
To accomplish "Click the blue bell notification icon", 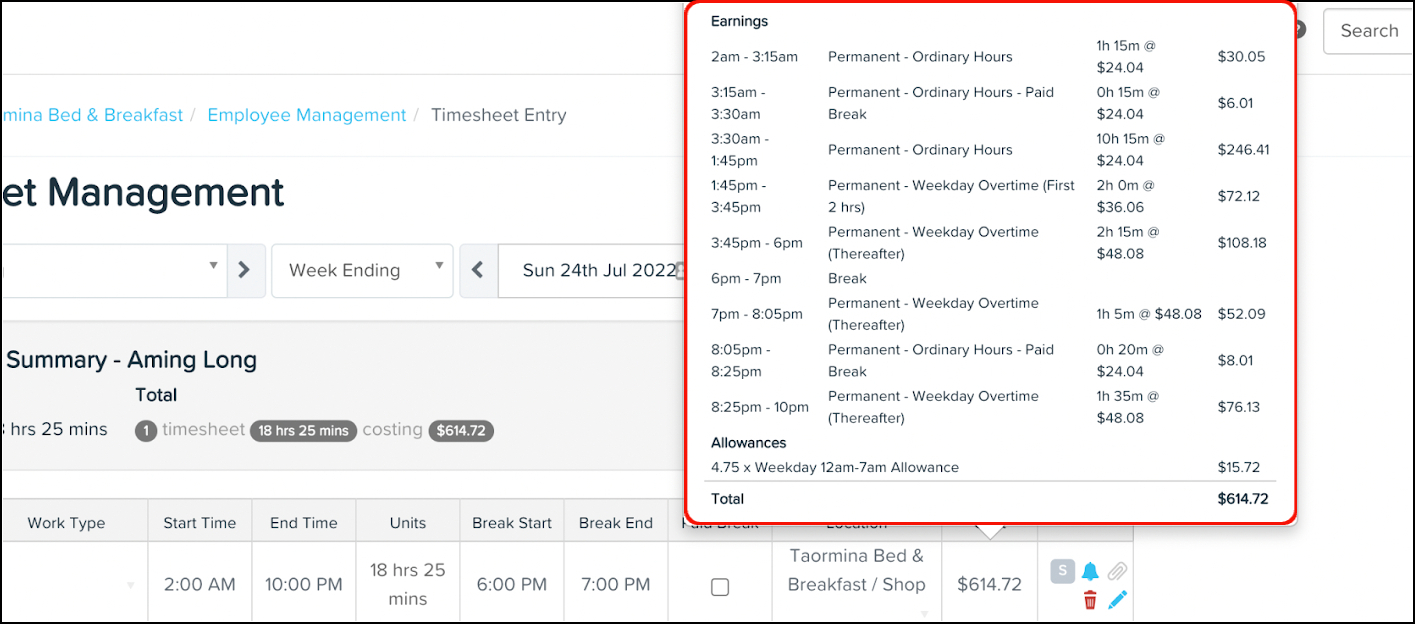I will tap(1090, 571).
